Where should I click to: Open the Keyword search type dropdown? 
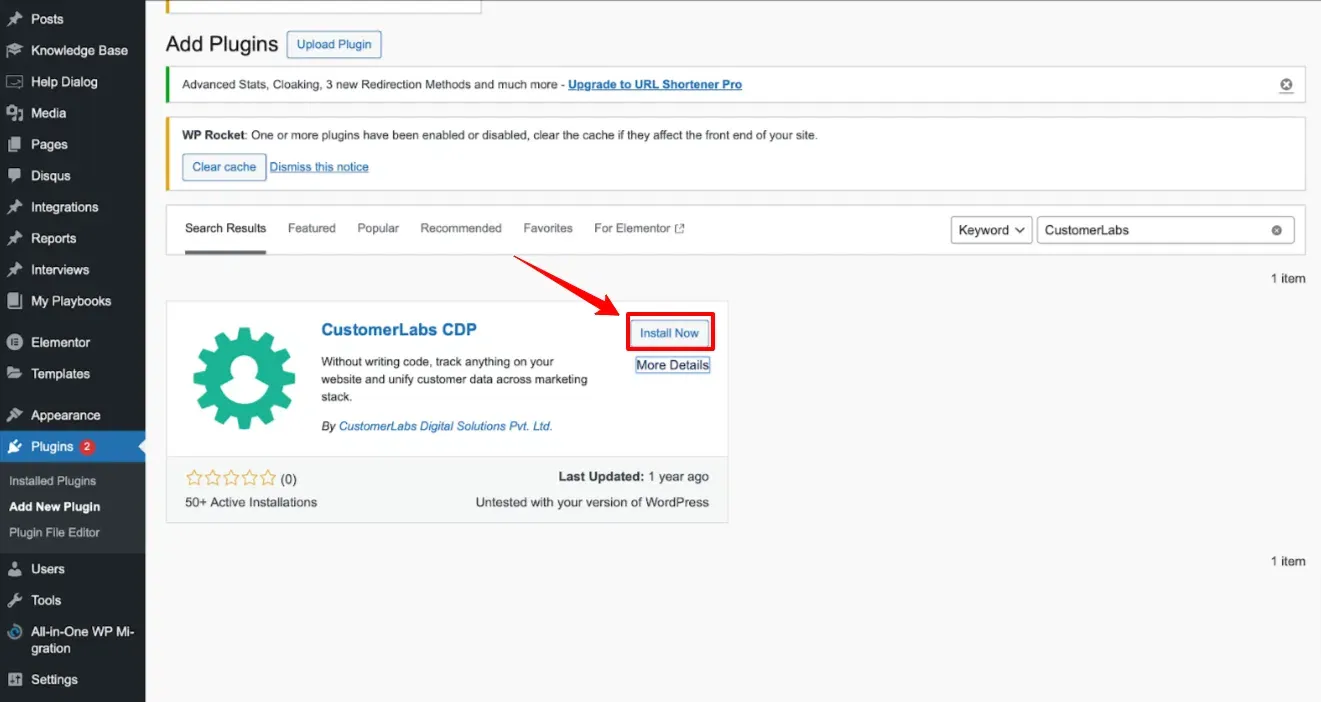coord(991,230)
